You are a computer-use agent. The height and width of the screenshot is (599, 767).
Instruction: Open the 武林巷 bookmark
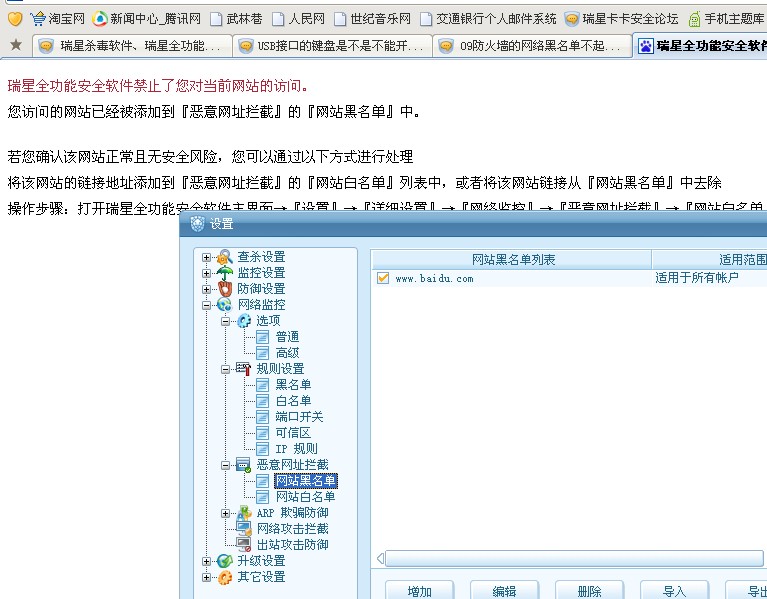click(236, 19)
